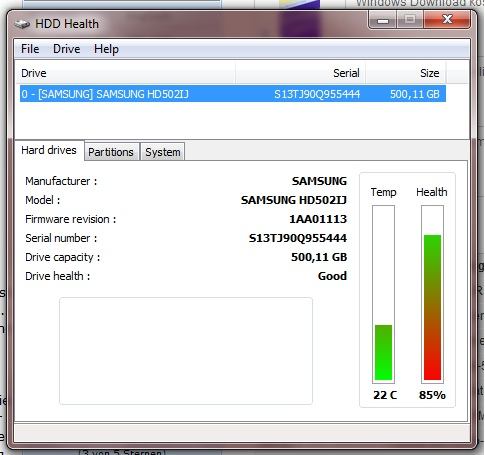
Task: Click the empty message box under Drive health
Action: (x=186, y=351)
